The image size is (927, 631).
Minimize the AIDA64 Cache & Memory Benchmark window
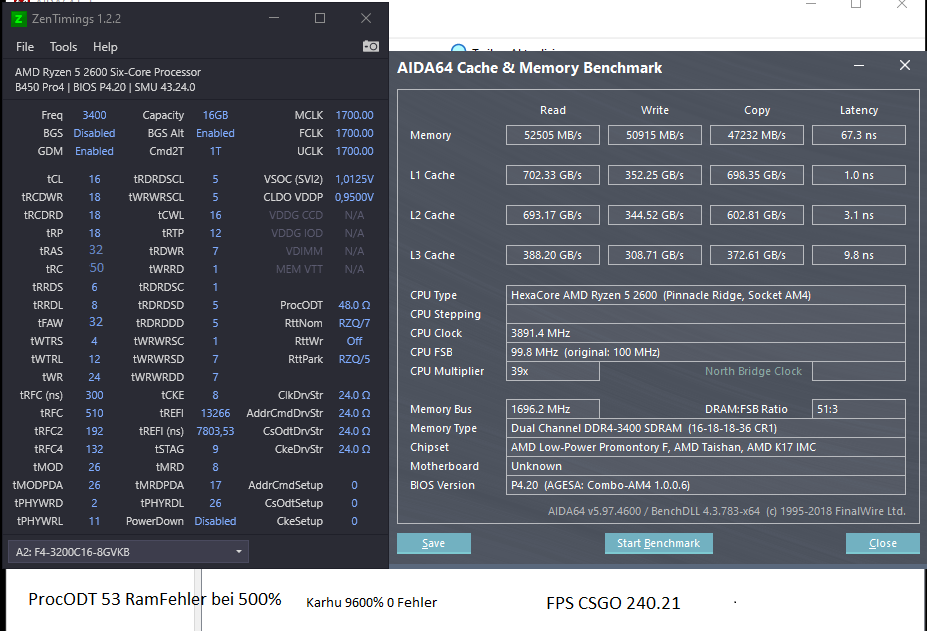(859, 66)
